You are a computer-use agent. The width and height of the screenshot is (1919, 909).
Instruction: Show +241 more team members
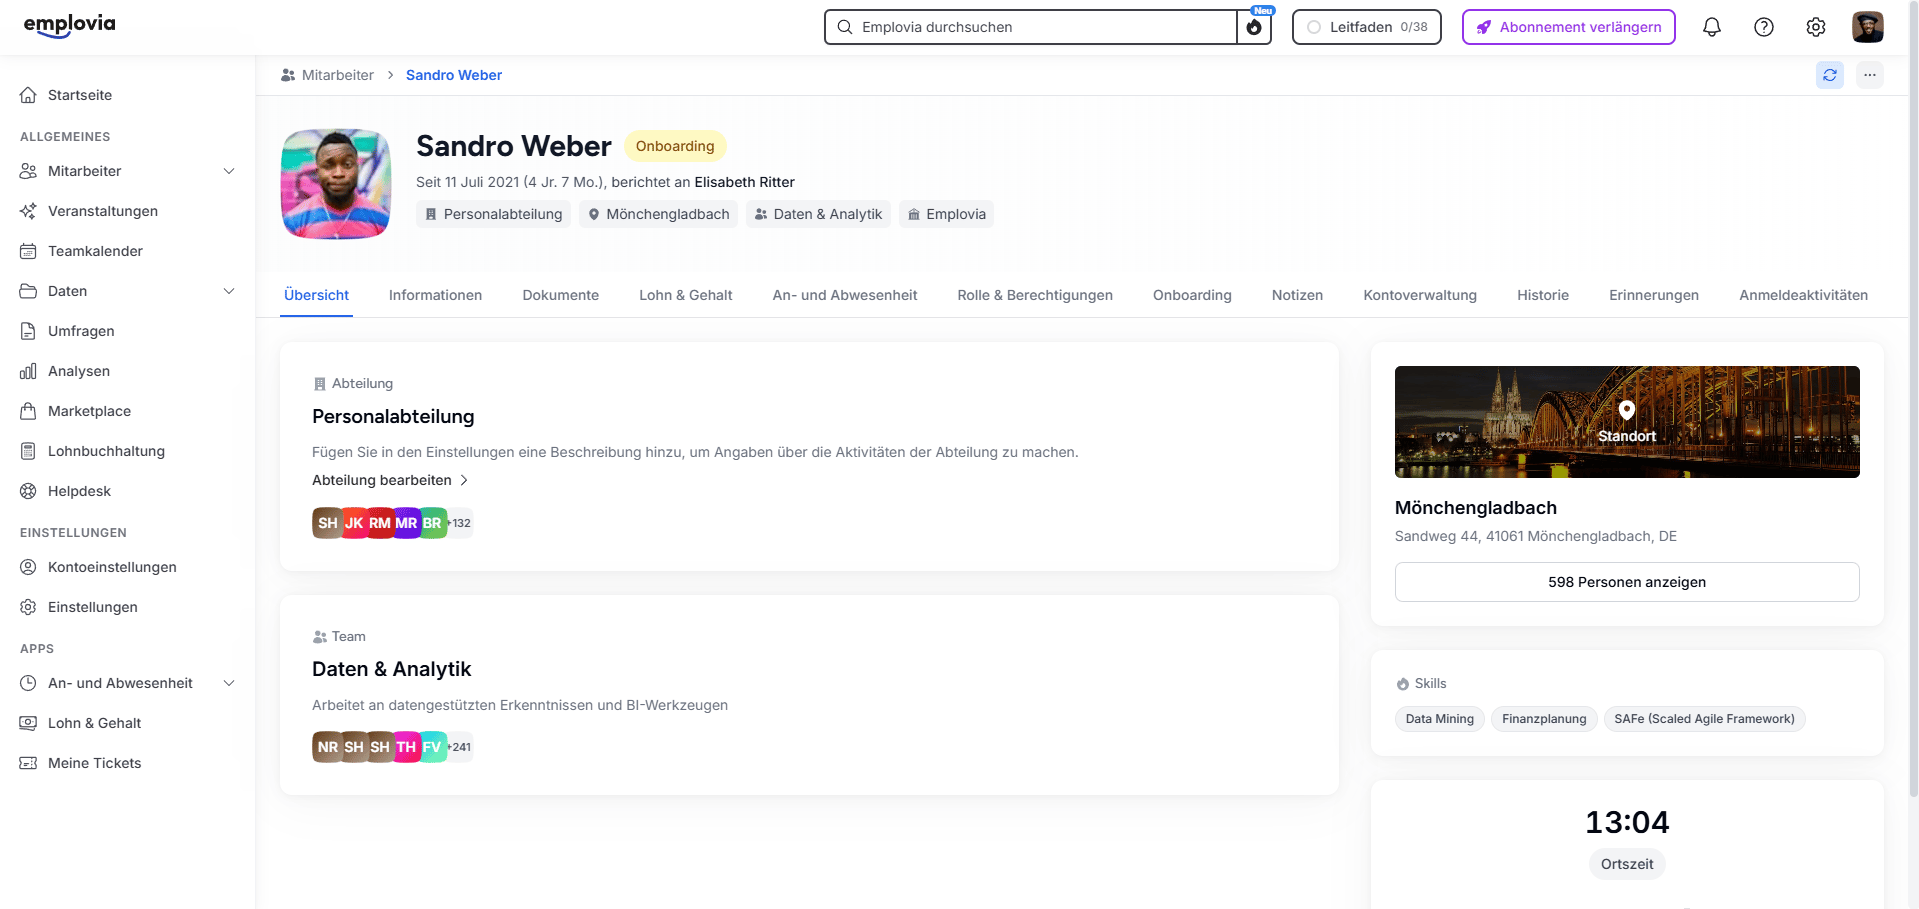[x=460, y=747]
